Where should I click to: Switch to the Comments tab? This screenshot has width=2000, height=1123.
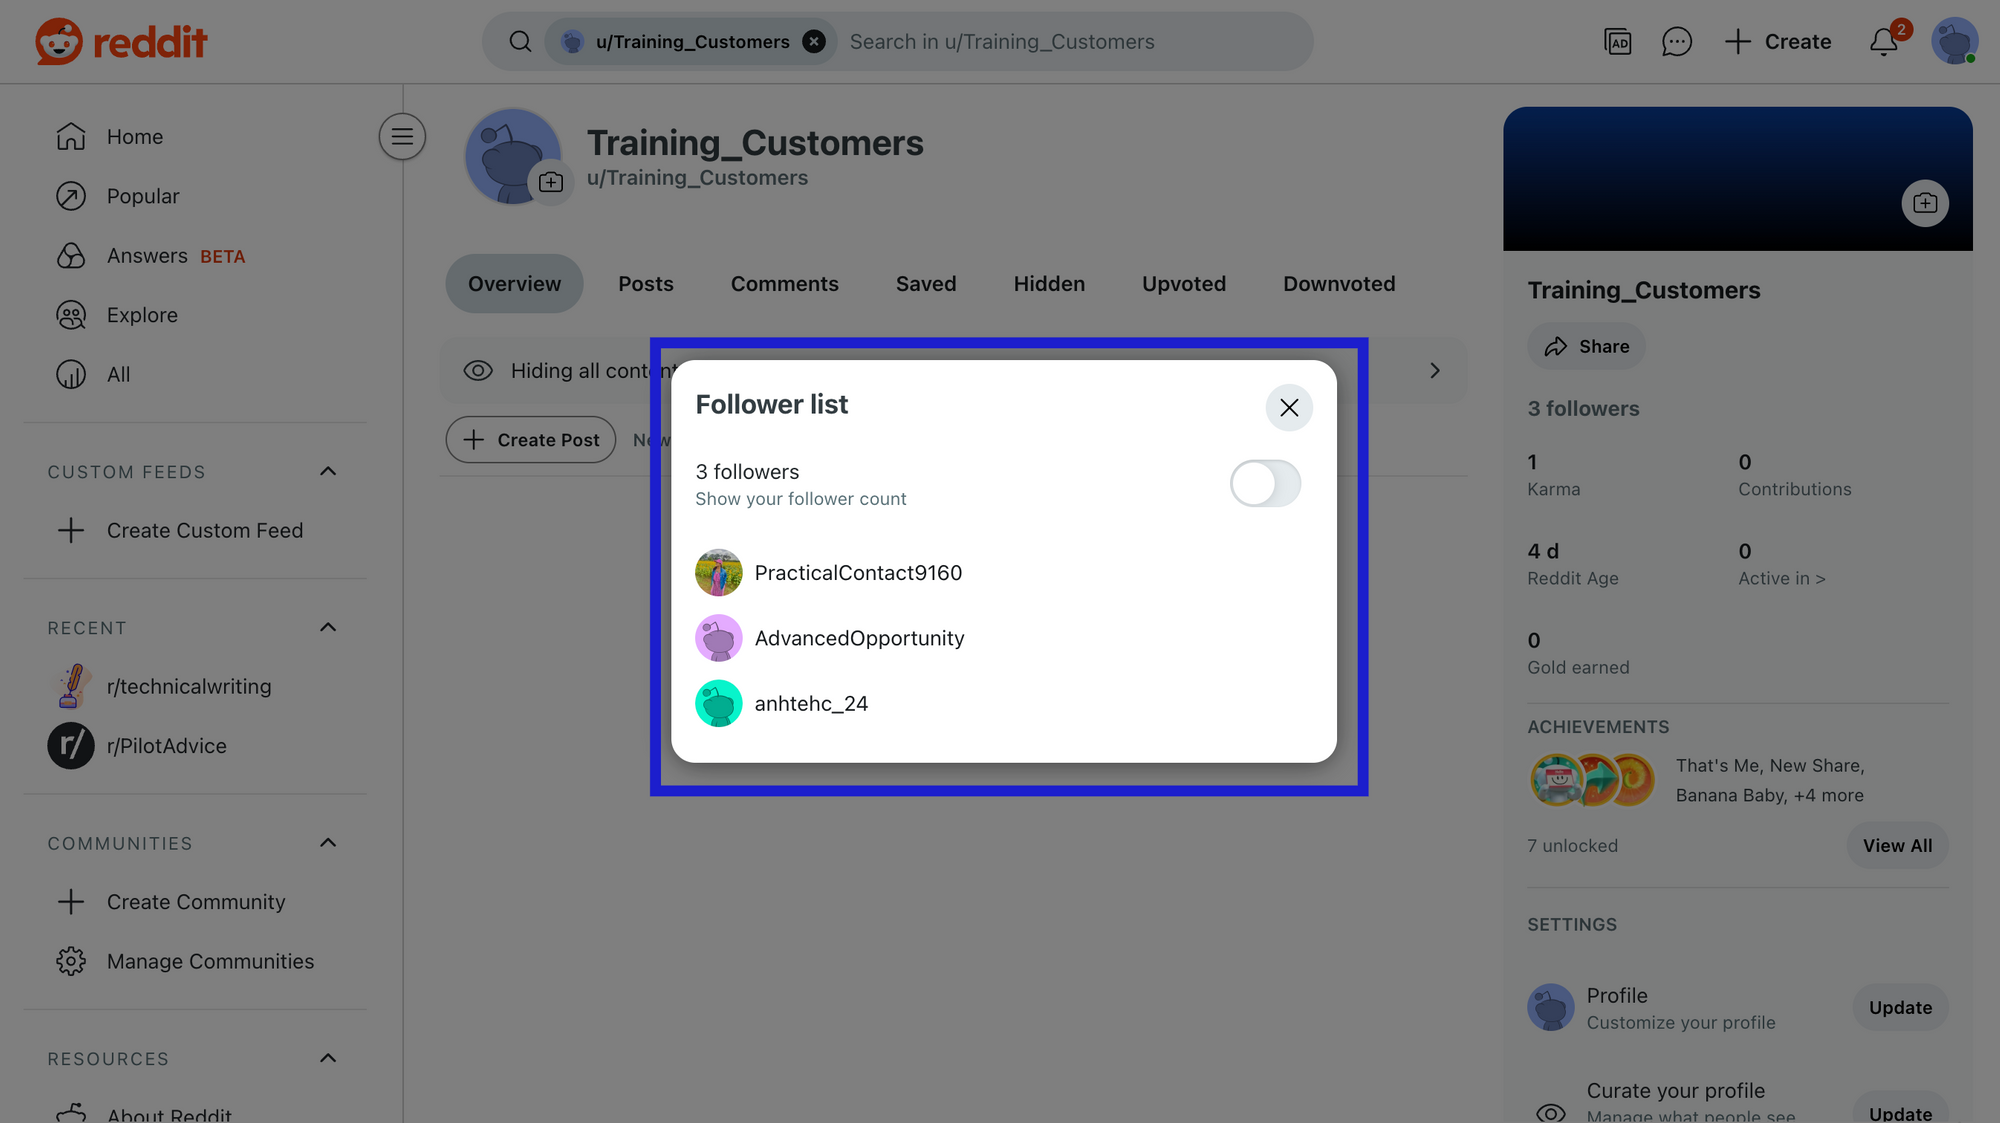coord(784,283)
